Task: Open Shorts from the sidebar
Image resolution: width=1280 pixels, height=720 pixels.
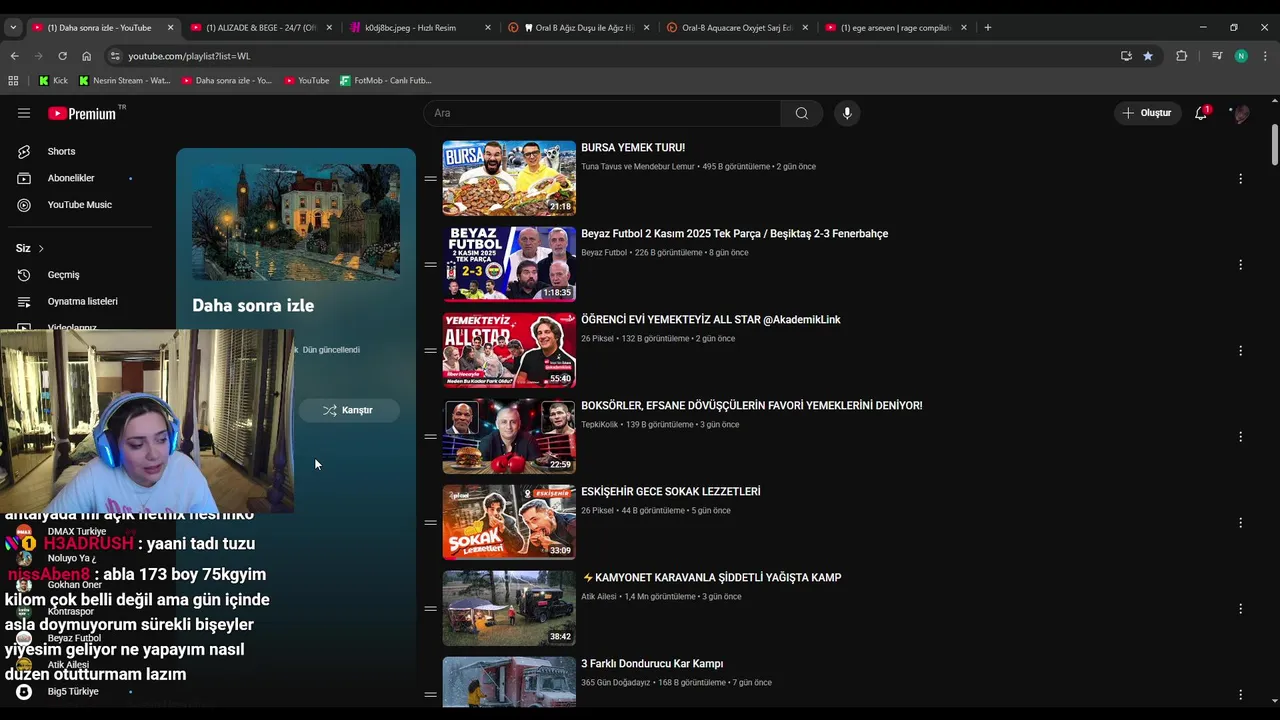Action: (61, 151)
